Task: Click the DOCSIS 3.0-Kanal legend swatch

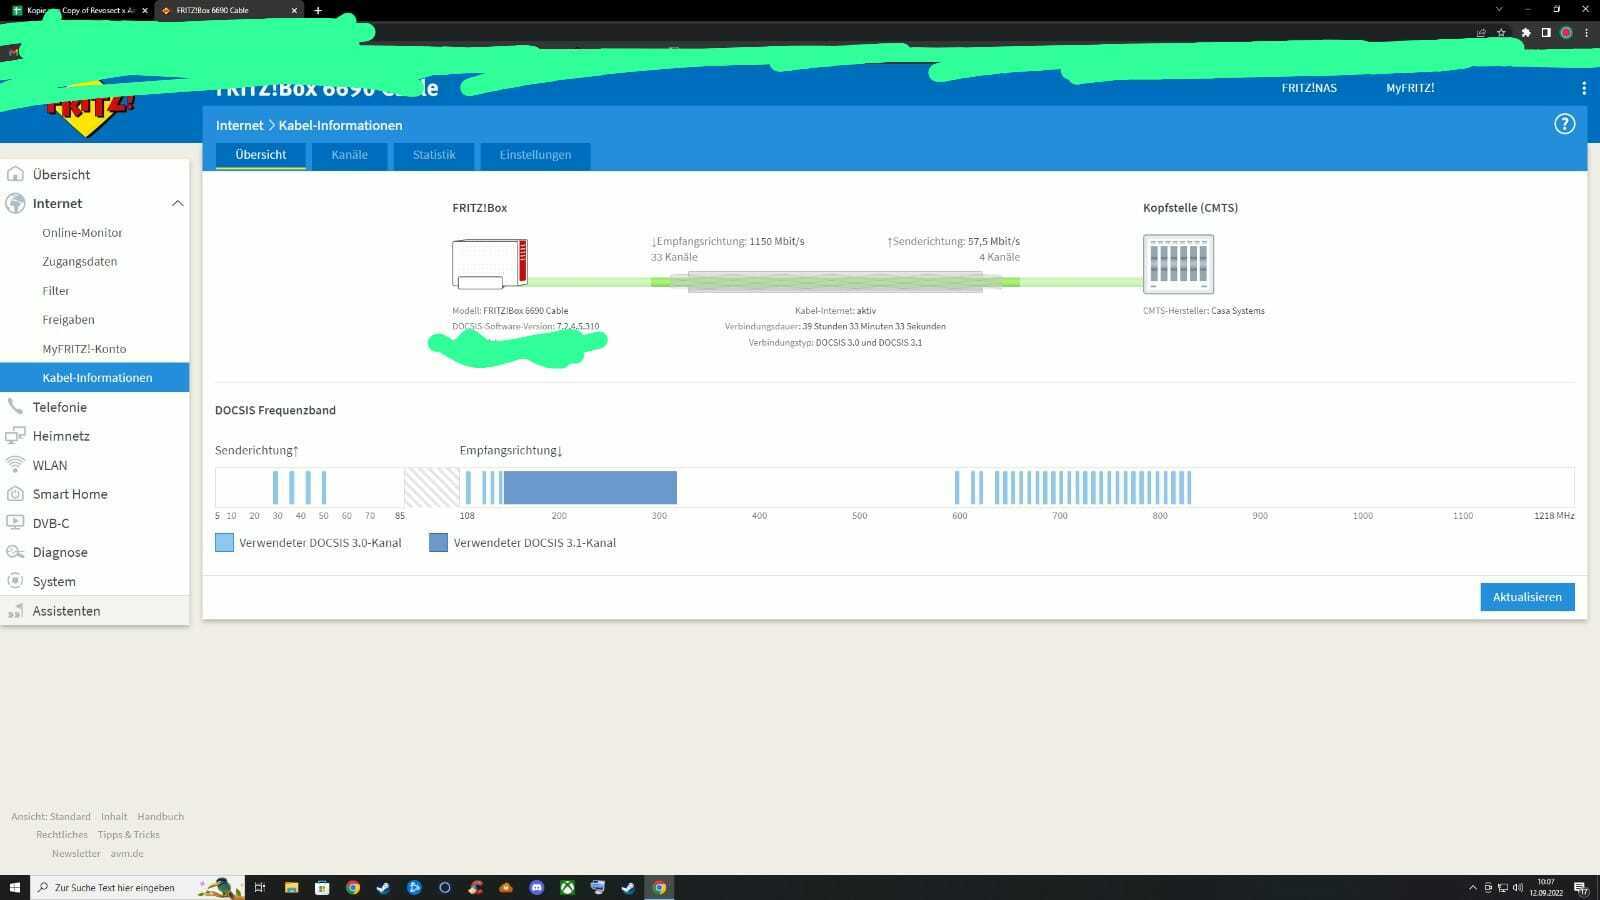Action: click(224, 543)
